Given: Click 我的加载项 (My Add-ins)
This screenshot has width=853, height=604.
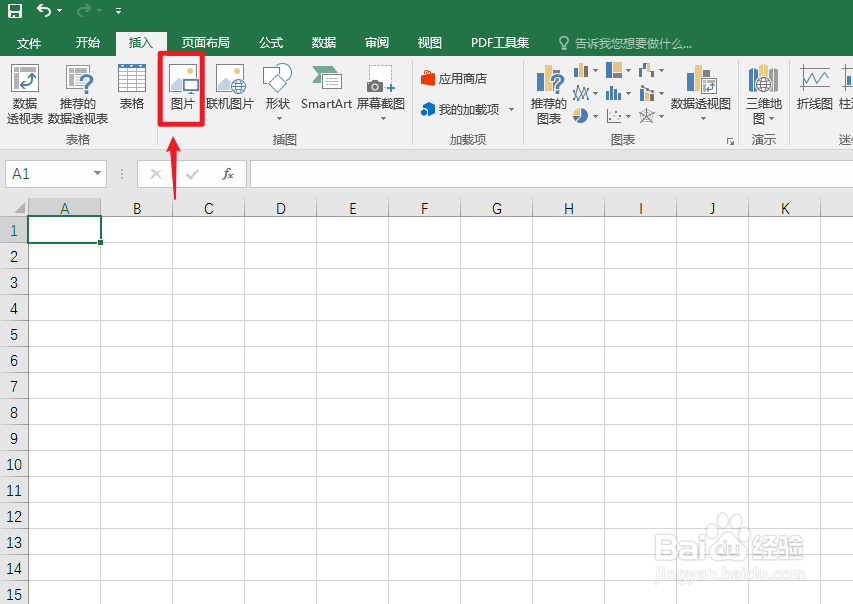Looking at the screenshot, I should [466, 109].
